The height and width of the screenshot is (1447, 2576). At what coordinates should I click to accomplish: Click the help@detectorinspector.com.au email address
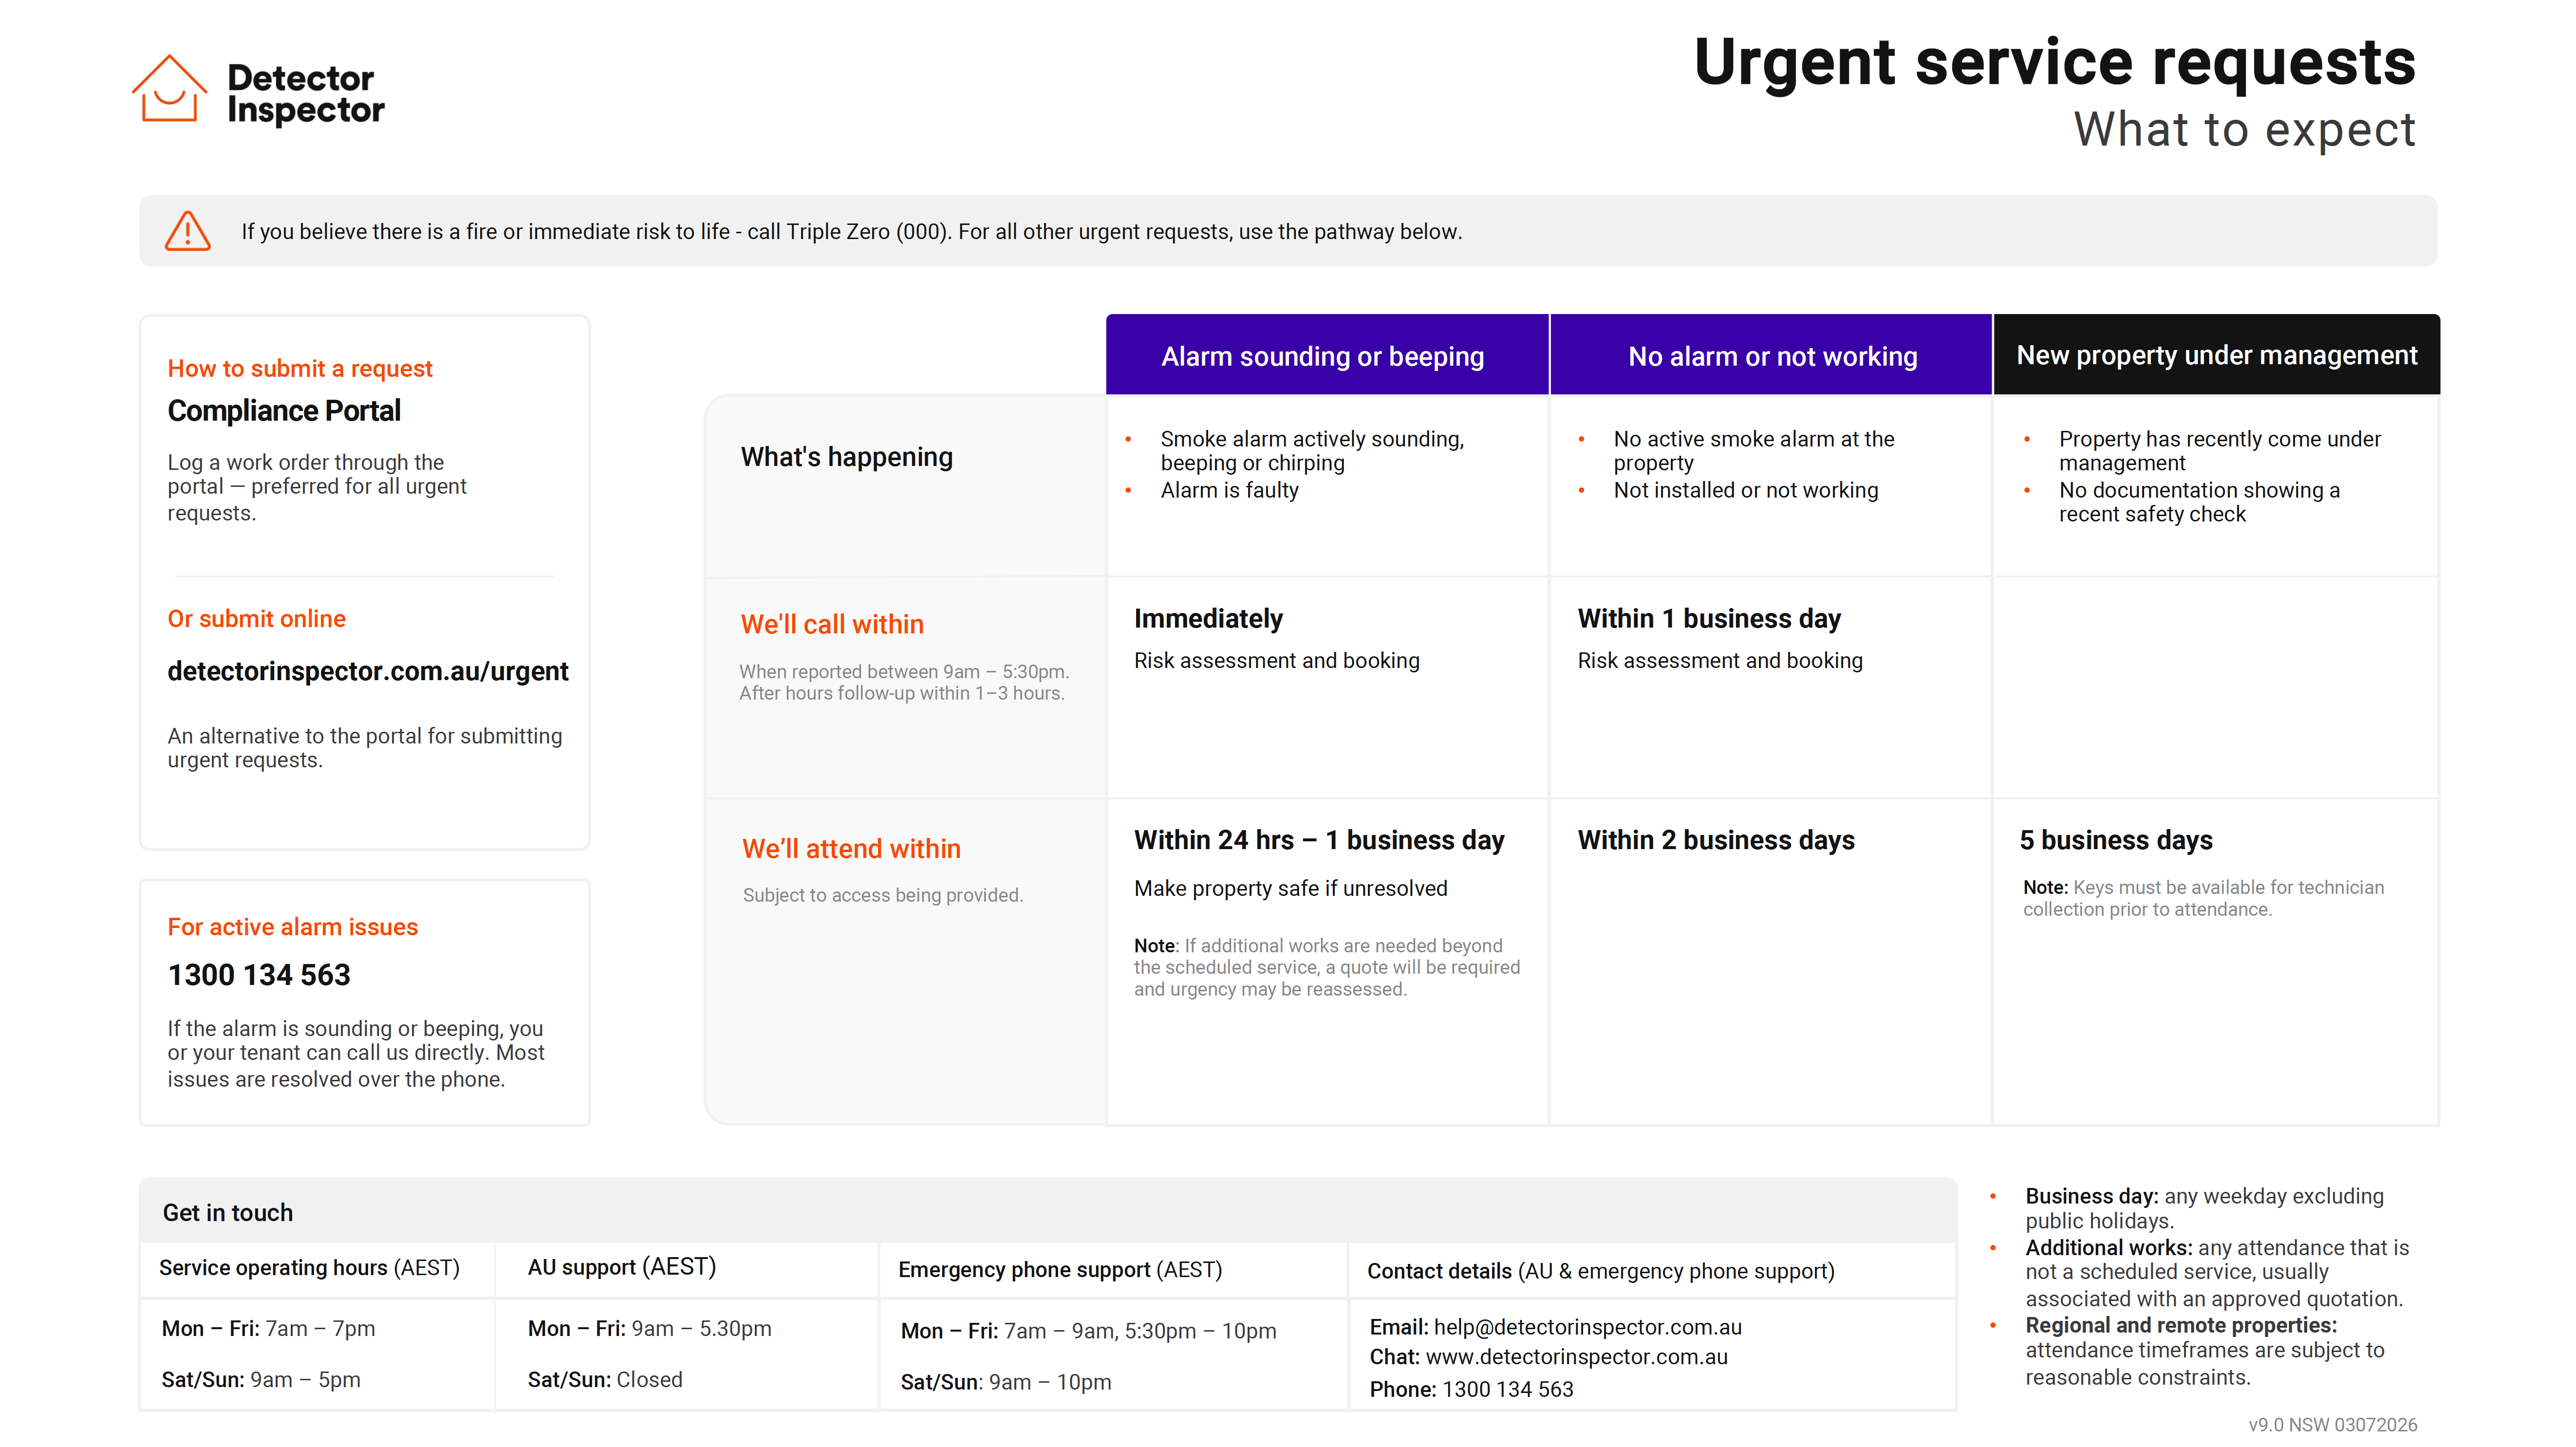pyautogui.click(x=1587, y=1327)
